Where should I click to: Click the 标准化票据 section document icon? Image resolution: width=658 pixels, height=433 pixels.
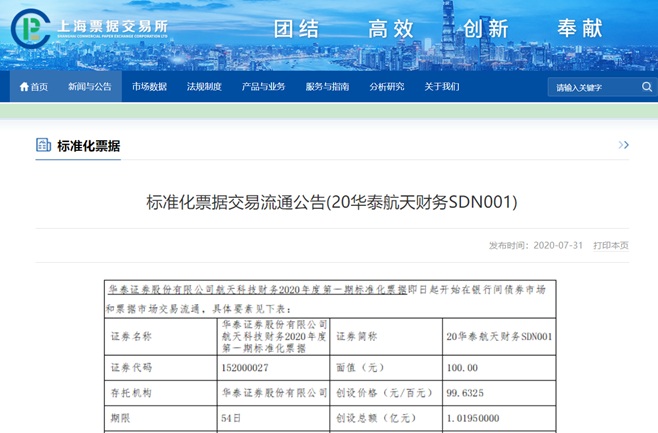click(43, 145)
